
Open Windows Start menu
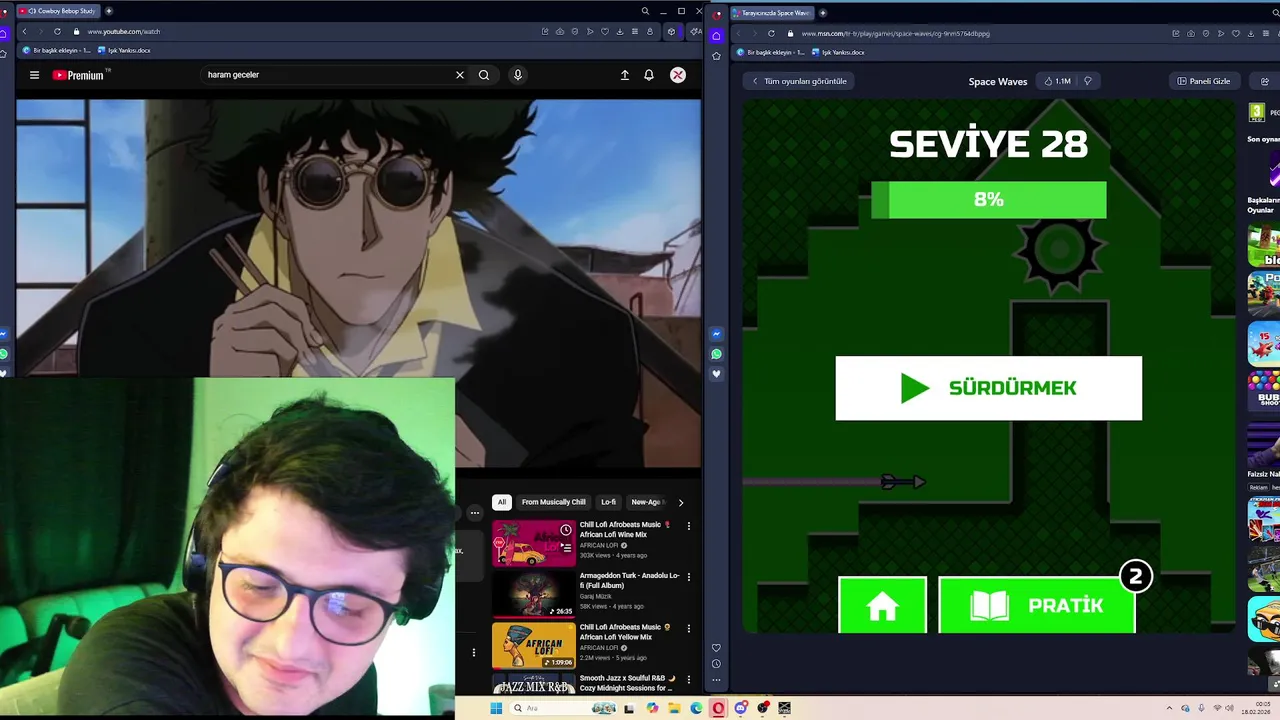[x=496, y=708]
